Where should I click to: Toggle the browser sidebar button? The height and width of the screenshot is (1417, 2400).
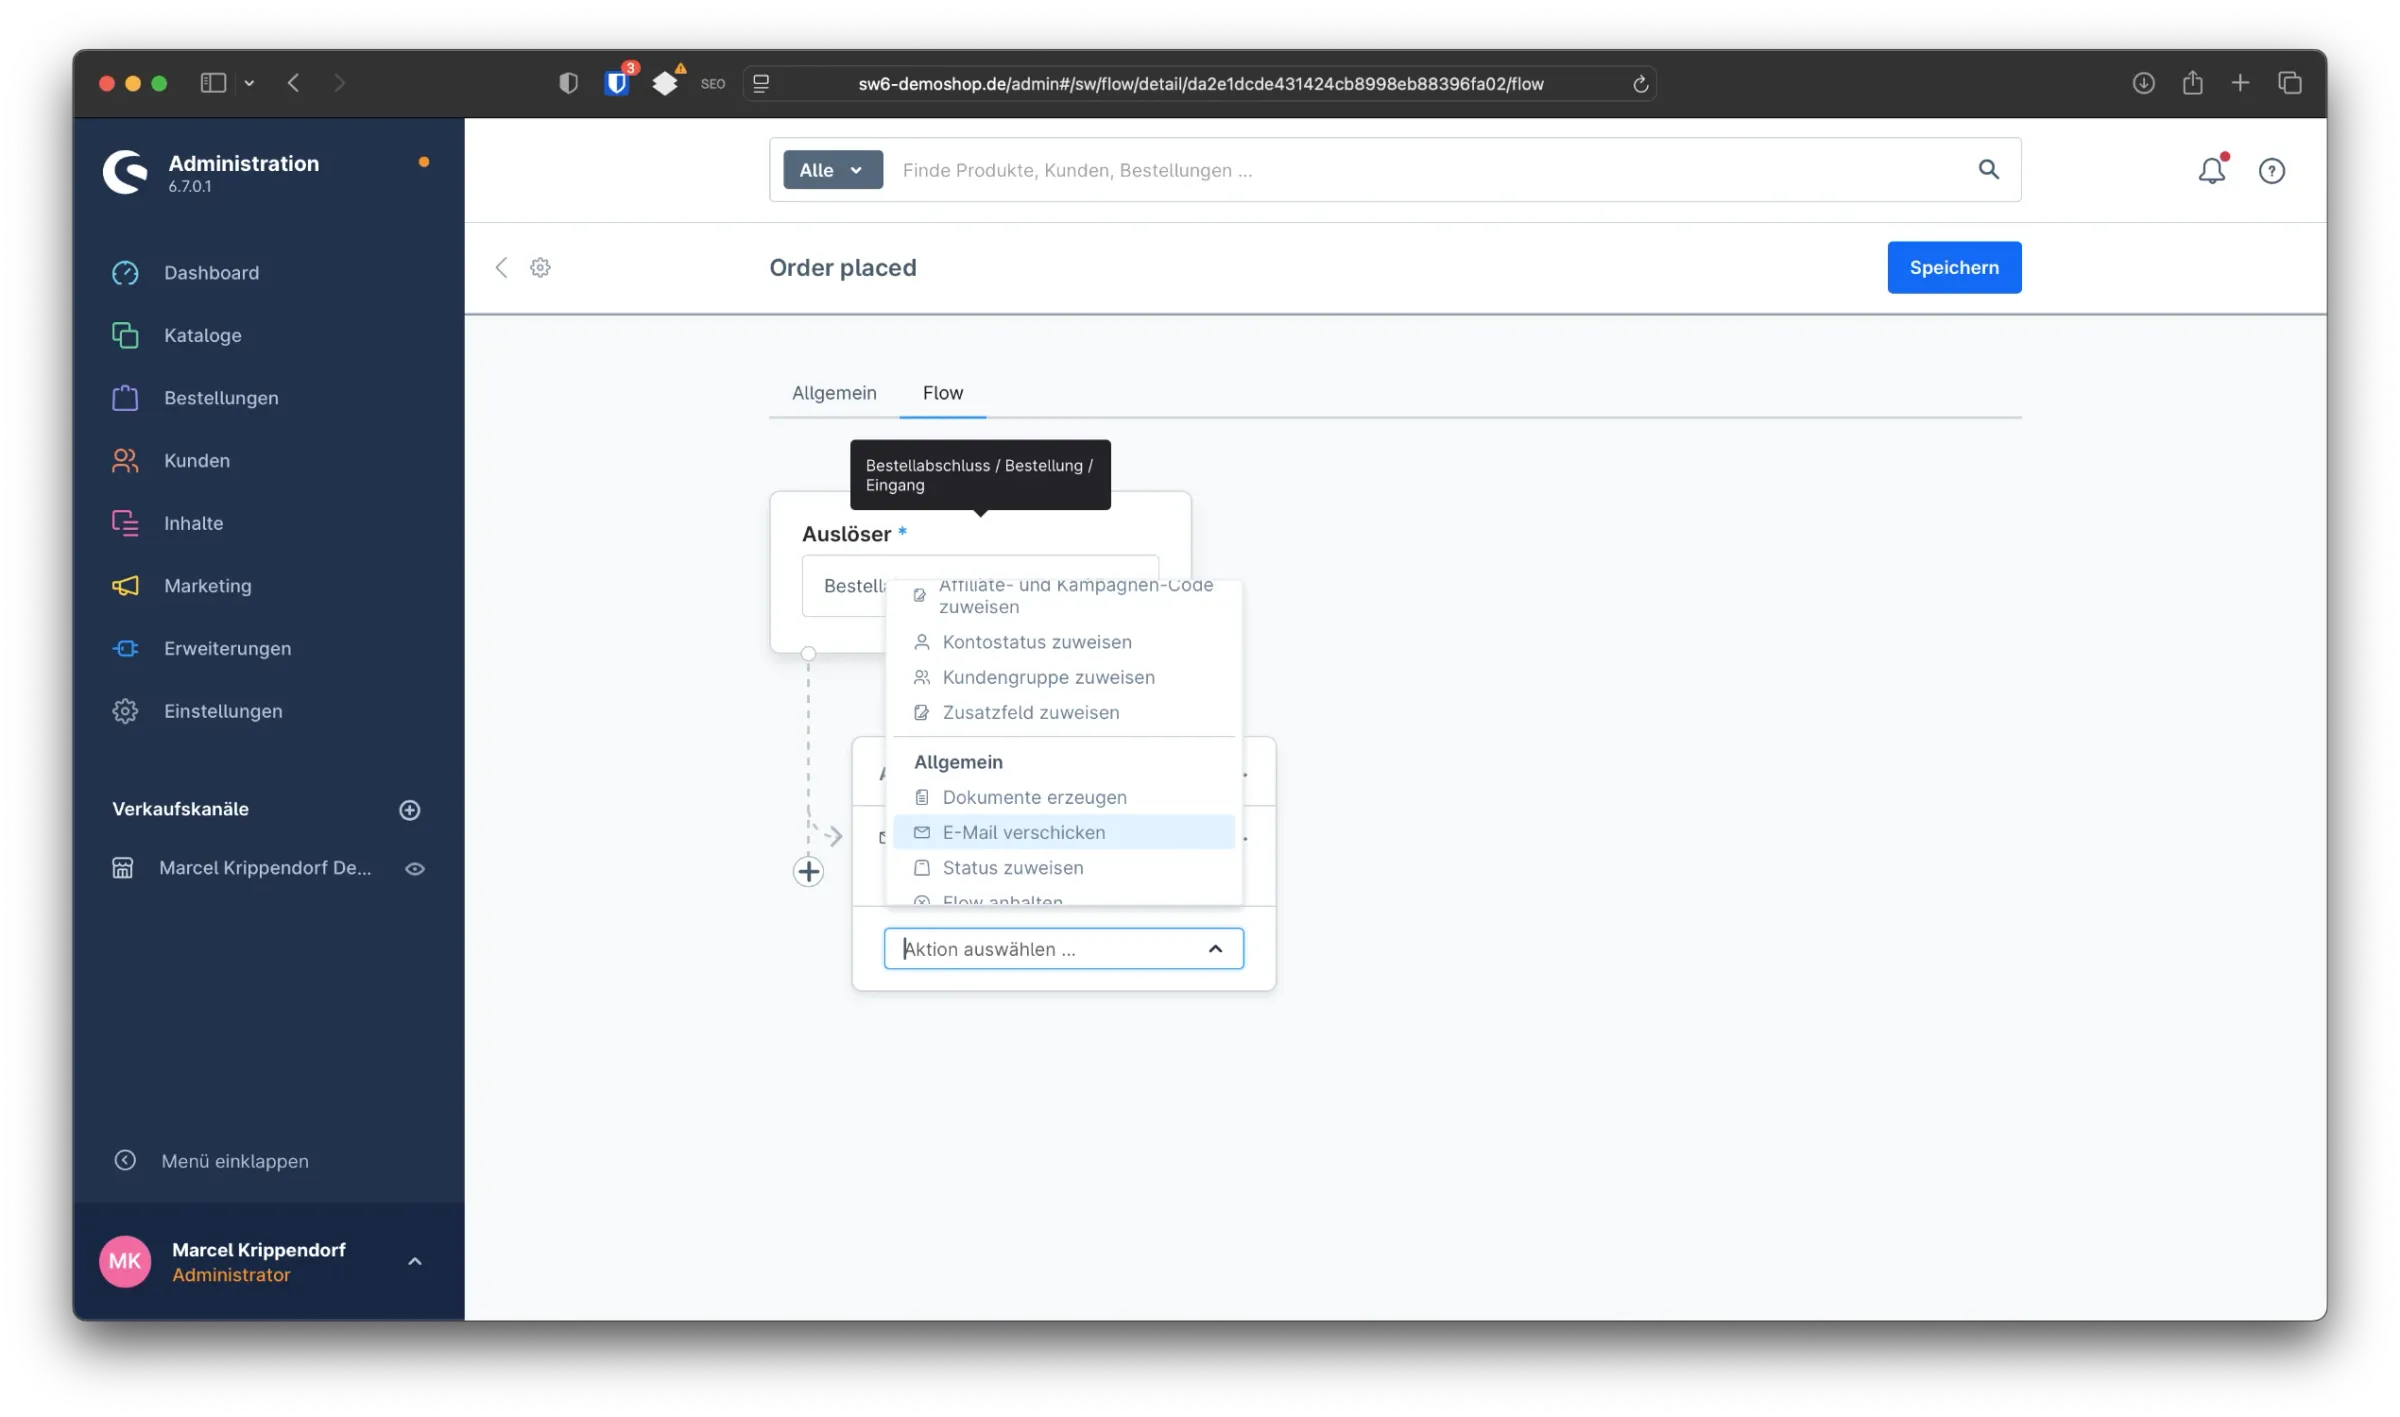coord(213,83)
